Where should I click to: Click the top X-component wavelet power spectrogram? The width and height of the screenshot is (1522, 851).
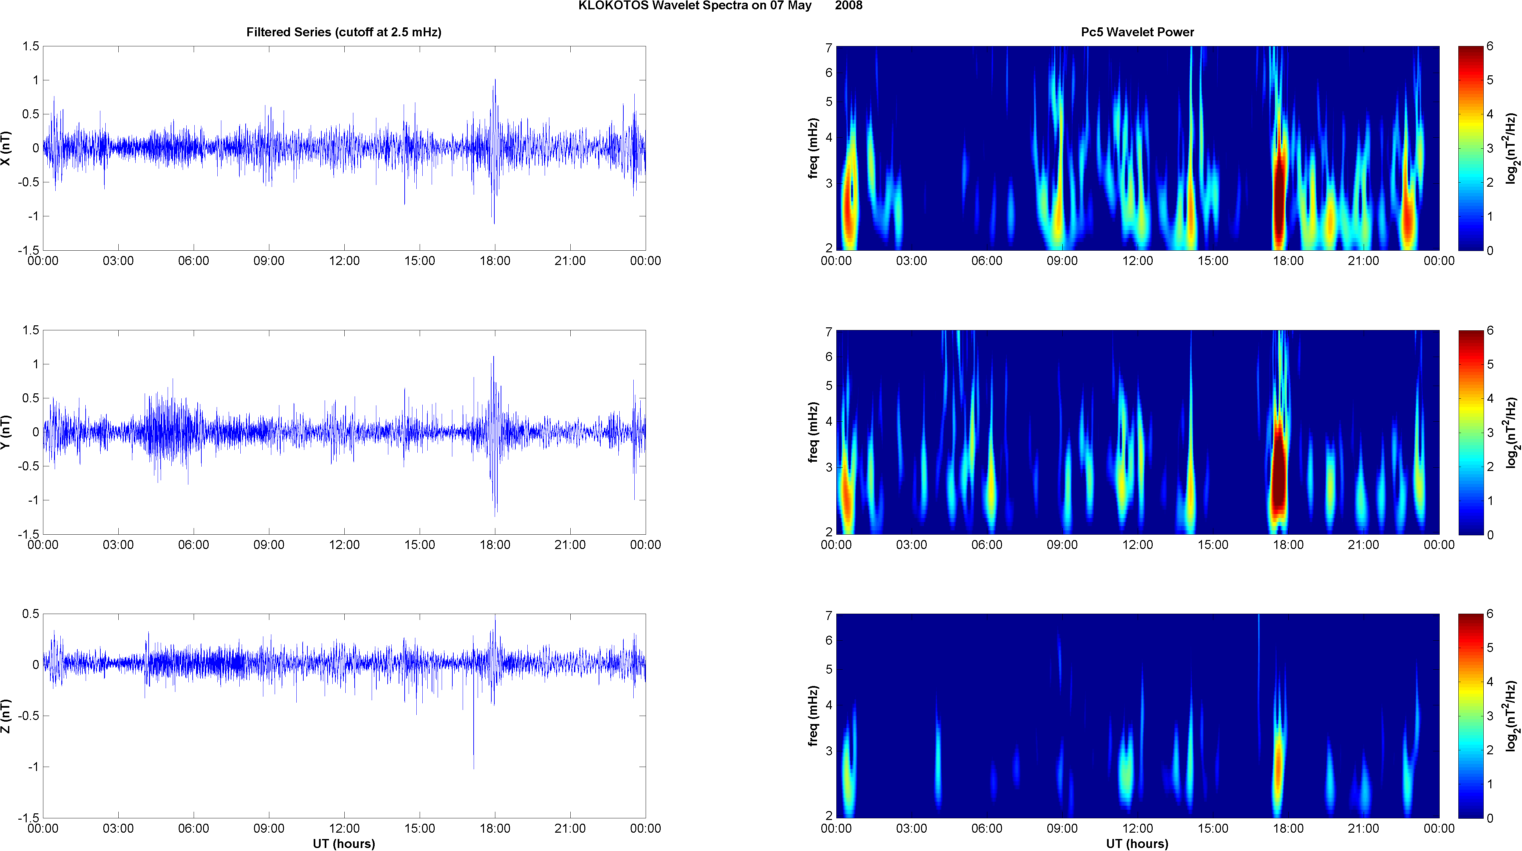(1137, 148)
